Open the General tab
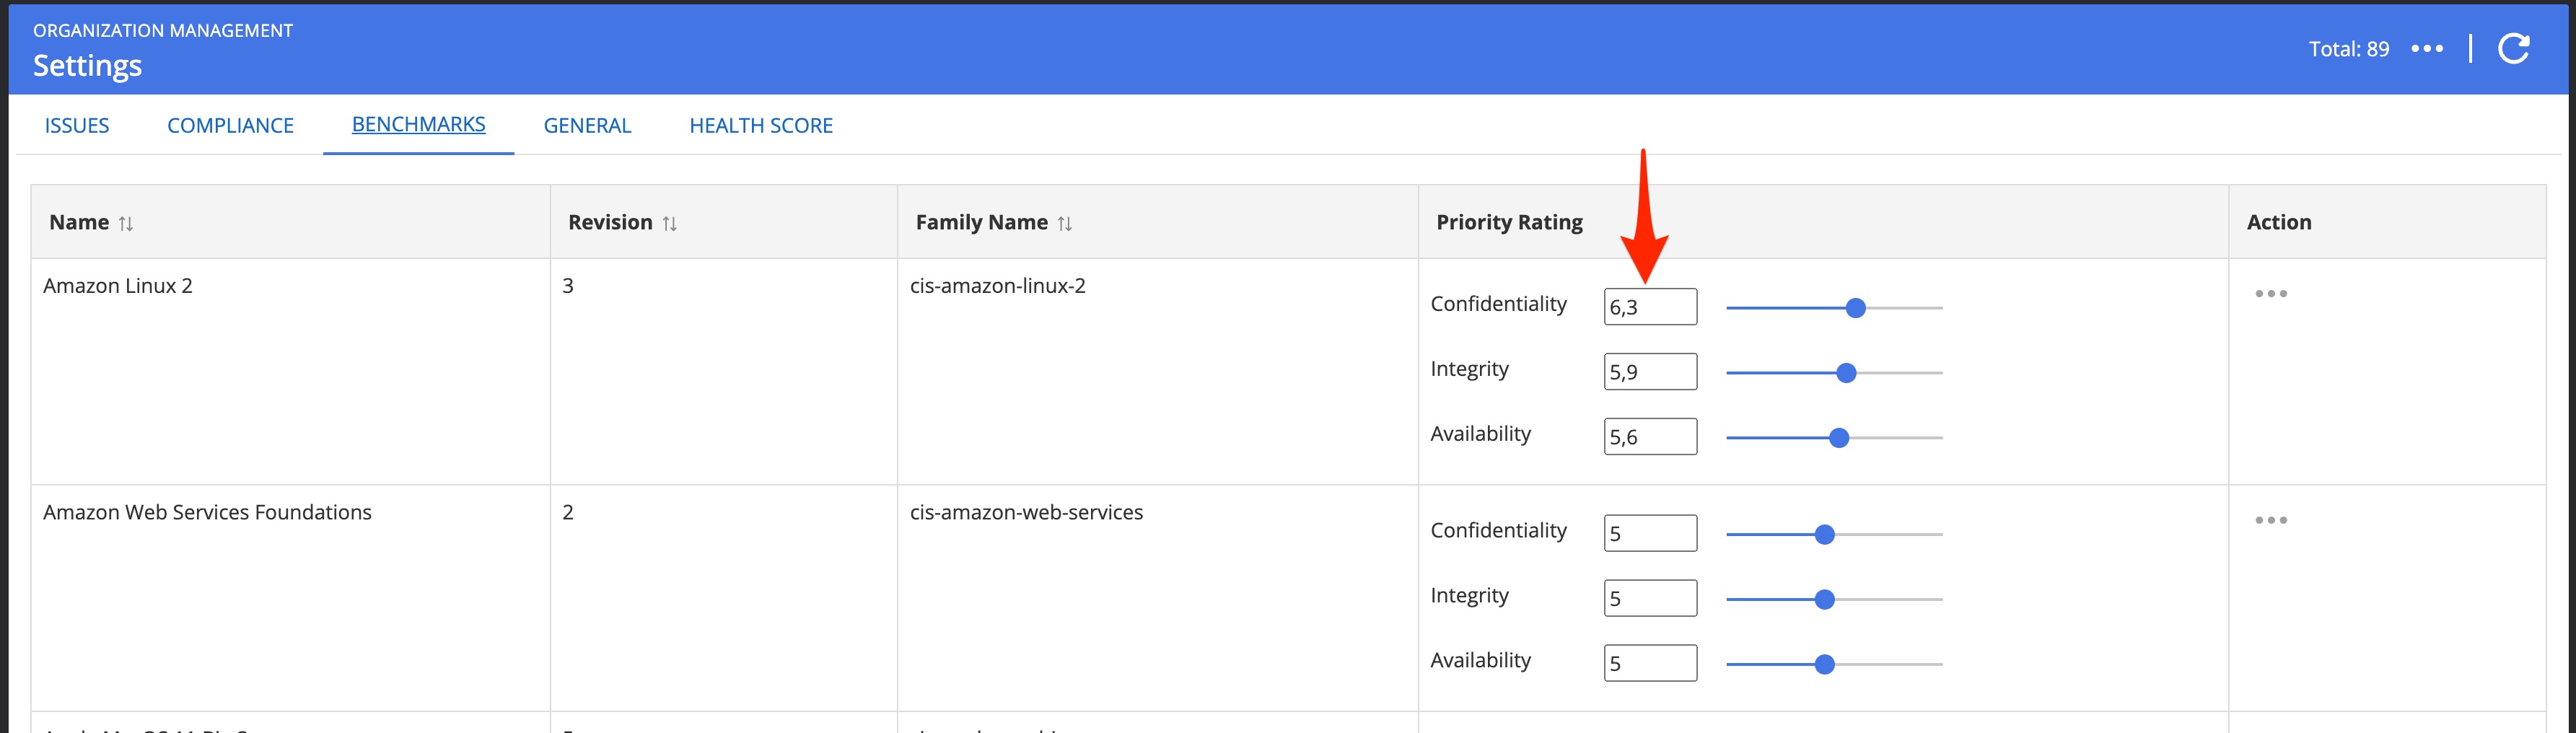Screen dimensions: 2576x733 click(587, 126)
